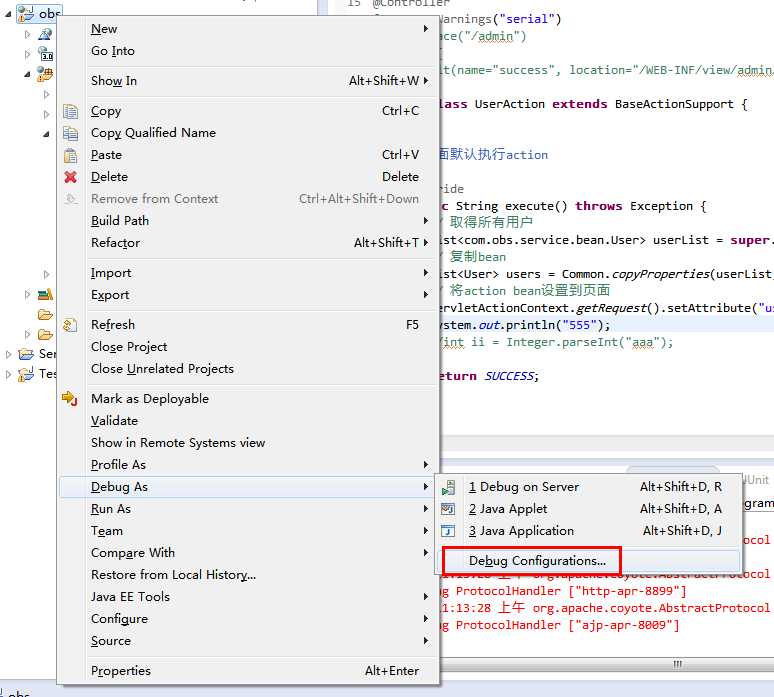Click the Java Applet icon

coord(448,509)
